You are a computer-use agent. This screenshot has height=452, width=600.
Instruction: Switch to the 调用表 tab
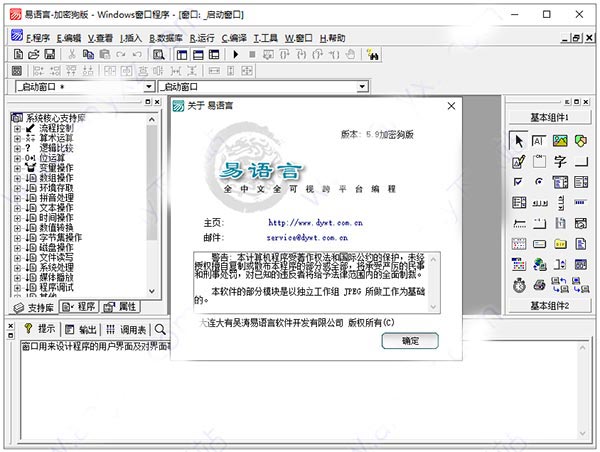pyautogui.click(x=126, y=329)
